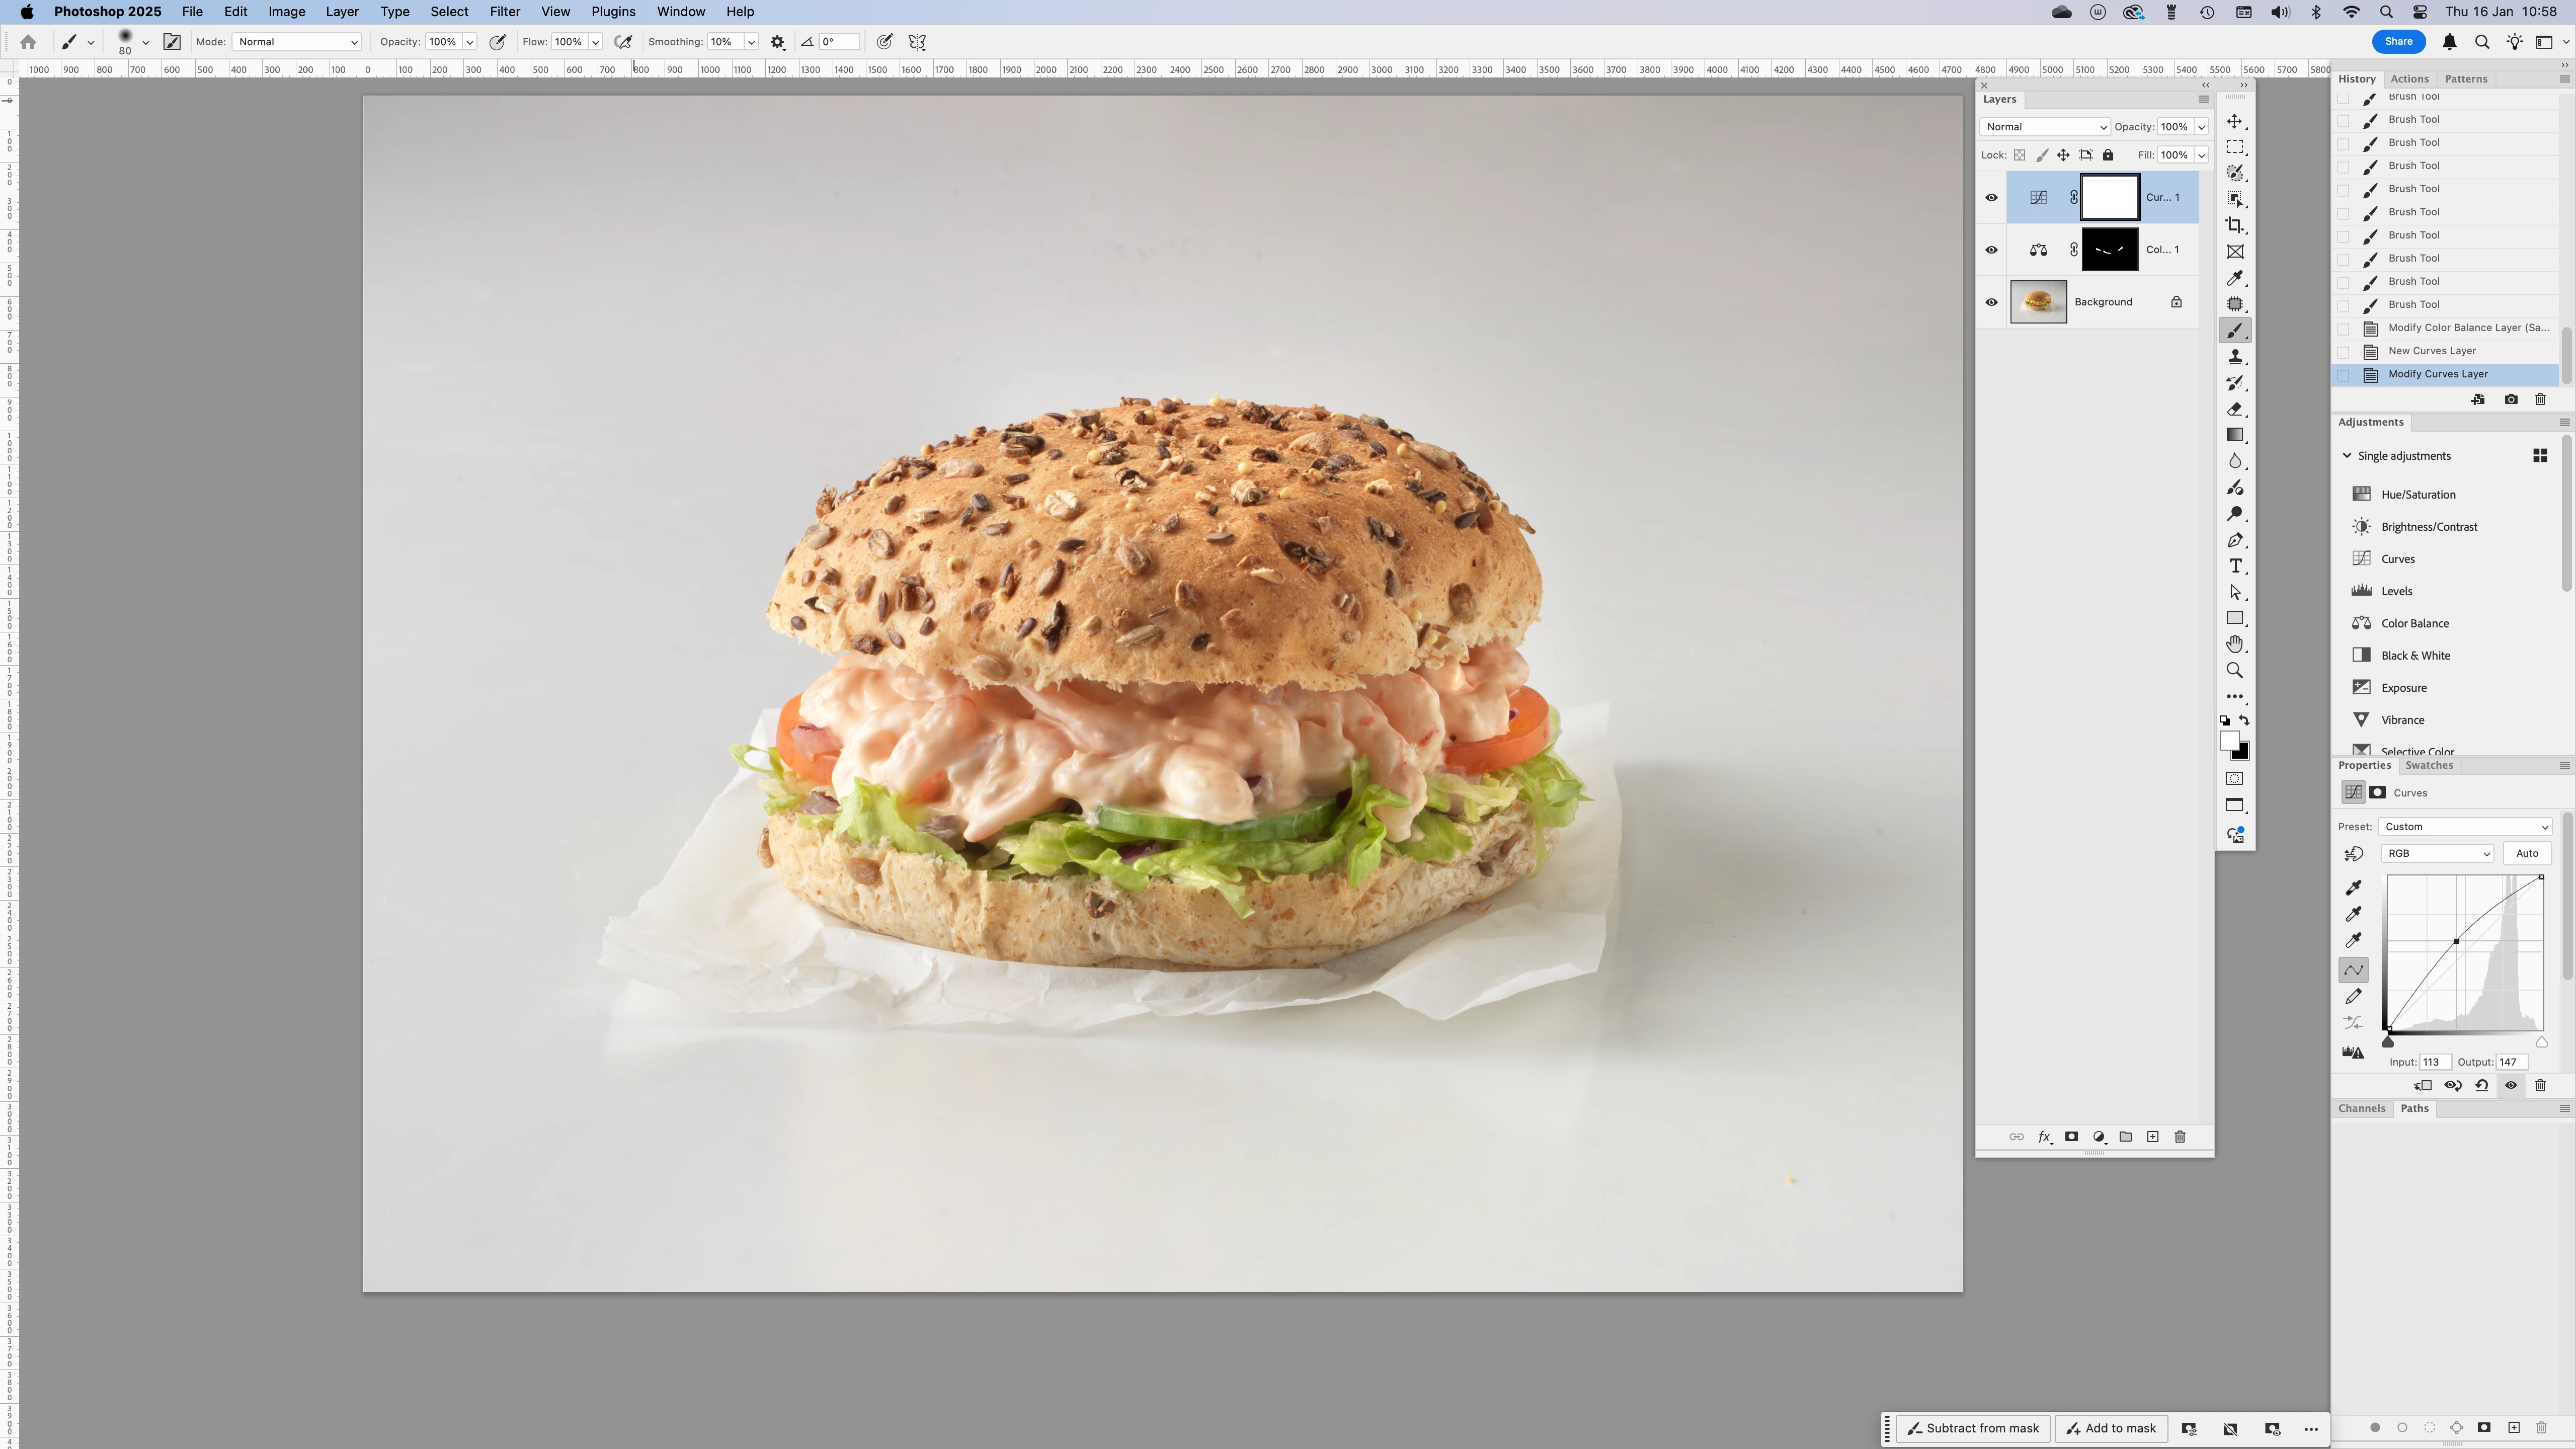Viewport: 2576px width, 1449px height.
Task: Select the Horizontal Type tool
Action: pos(2234,566)
